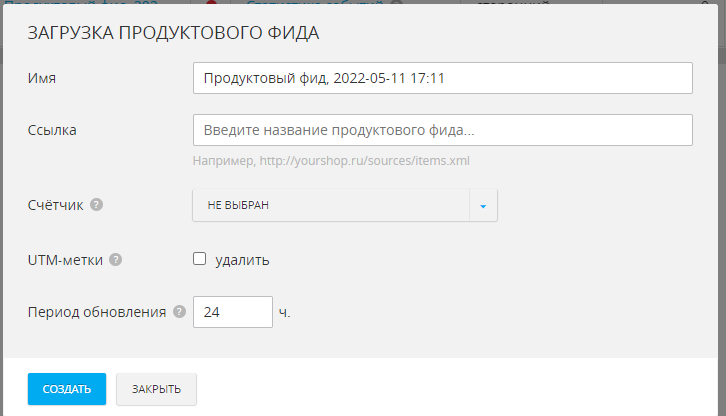
Task: Click the question mark beside UTM-метки
Action: 116,259
